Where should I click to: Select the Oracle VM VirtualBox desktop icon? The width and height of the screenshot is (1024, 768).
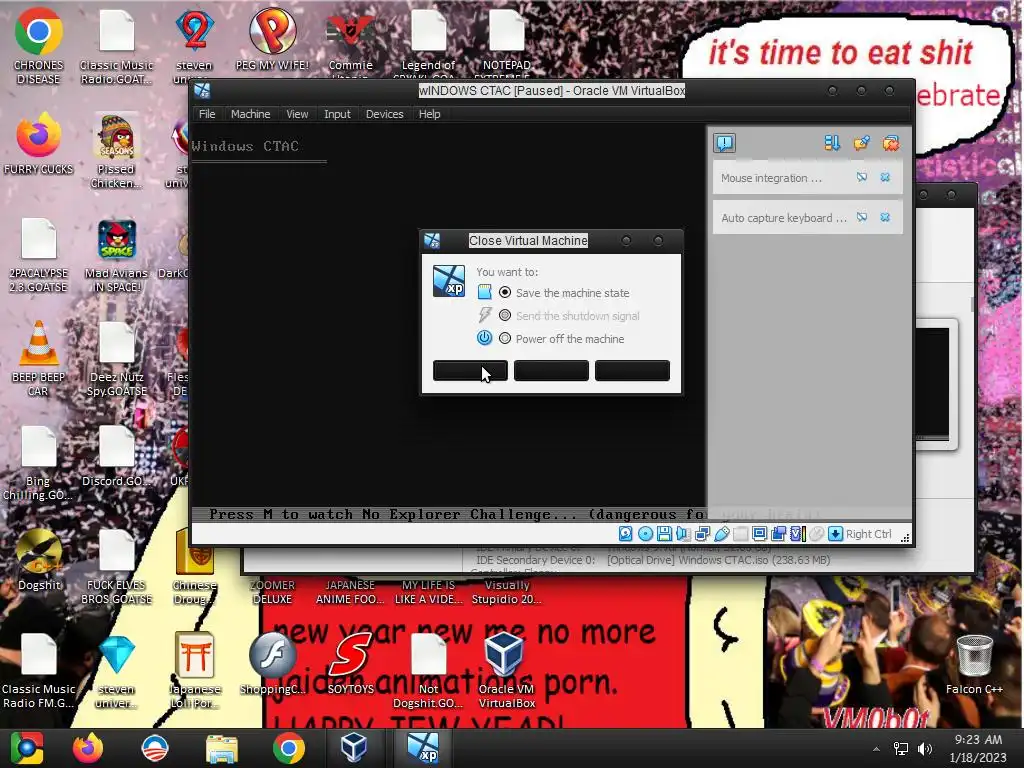point(506,670)
